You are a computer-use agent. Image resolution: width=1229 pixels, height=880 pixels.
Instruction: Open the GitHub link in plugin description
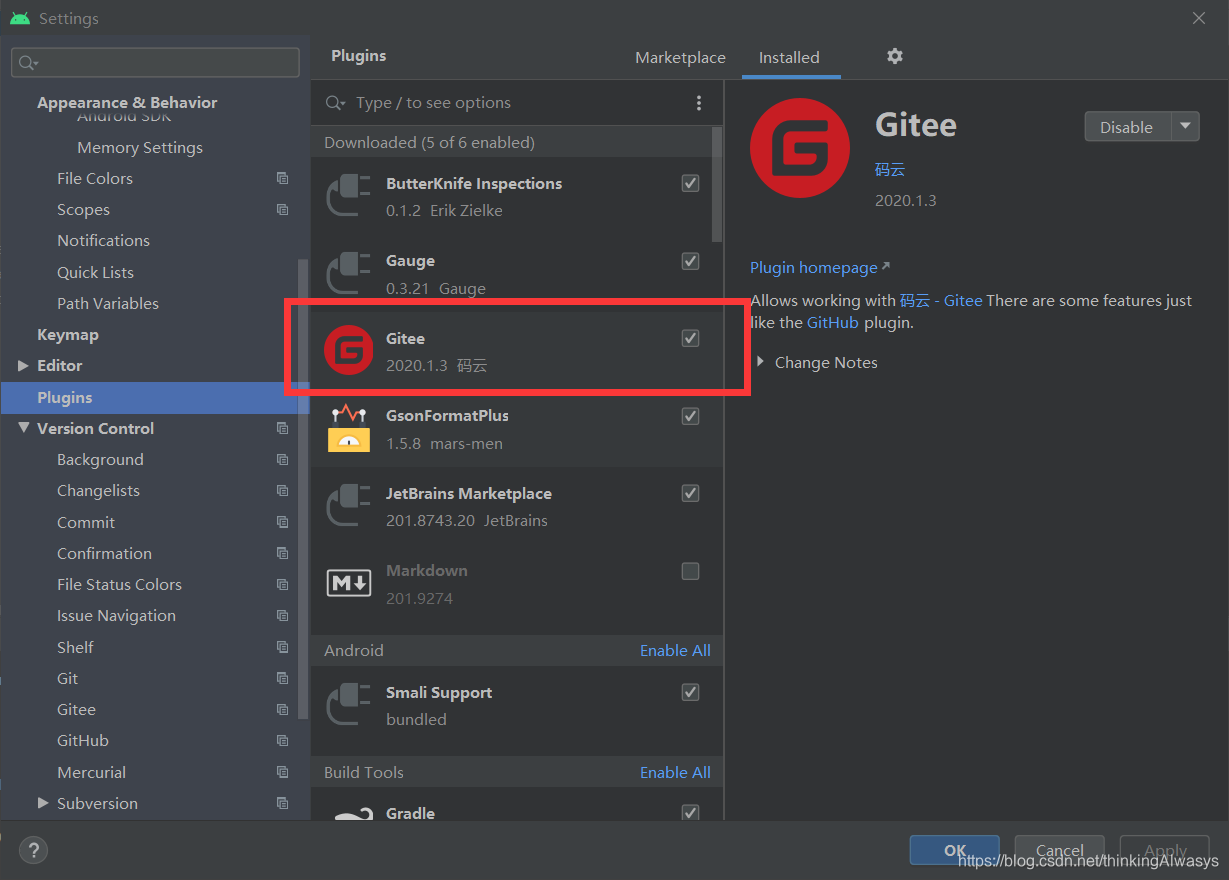(833, 322)
